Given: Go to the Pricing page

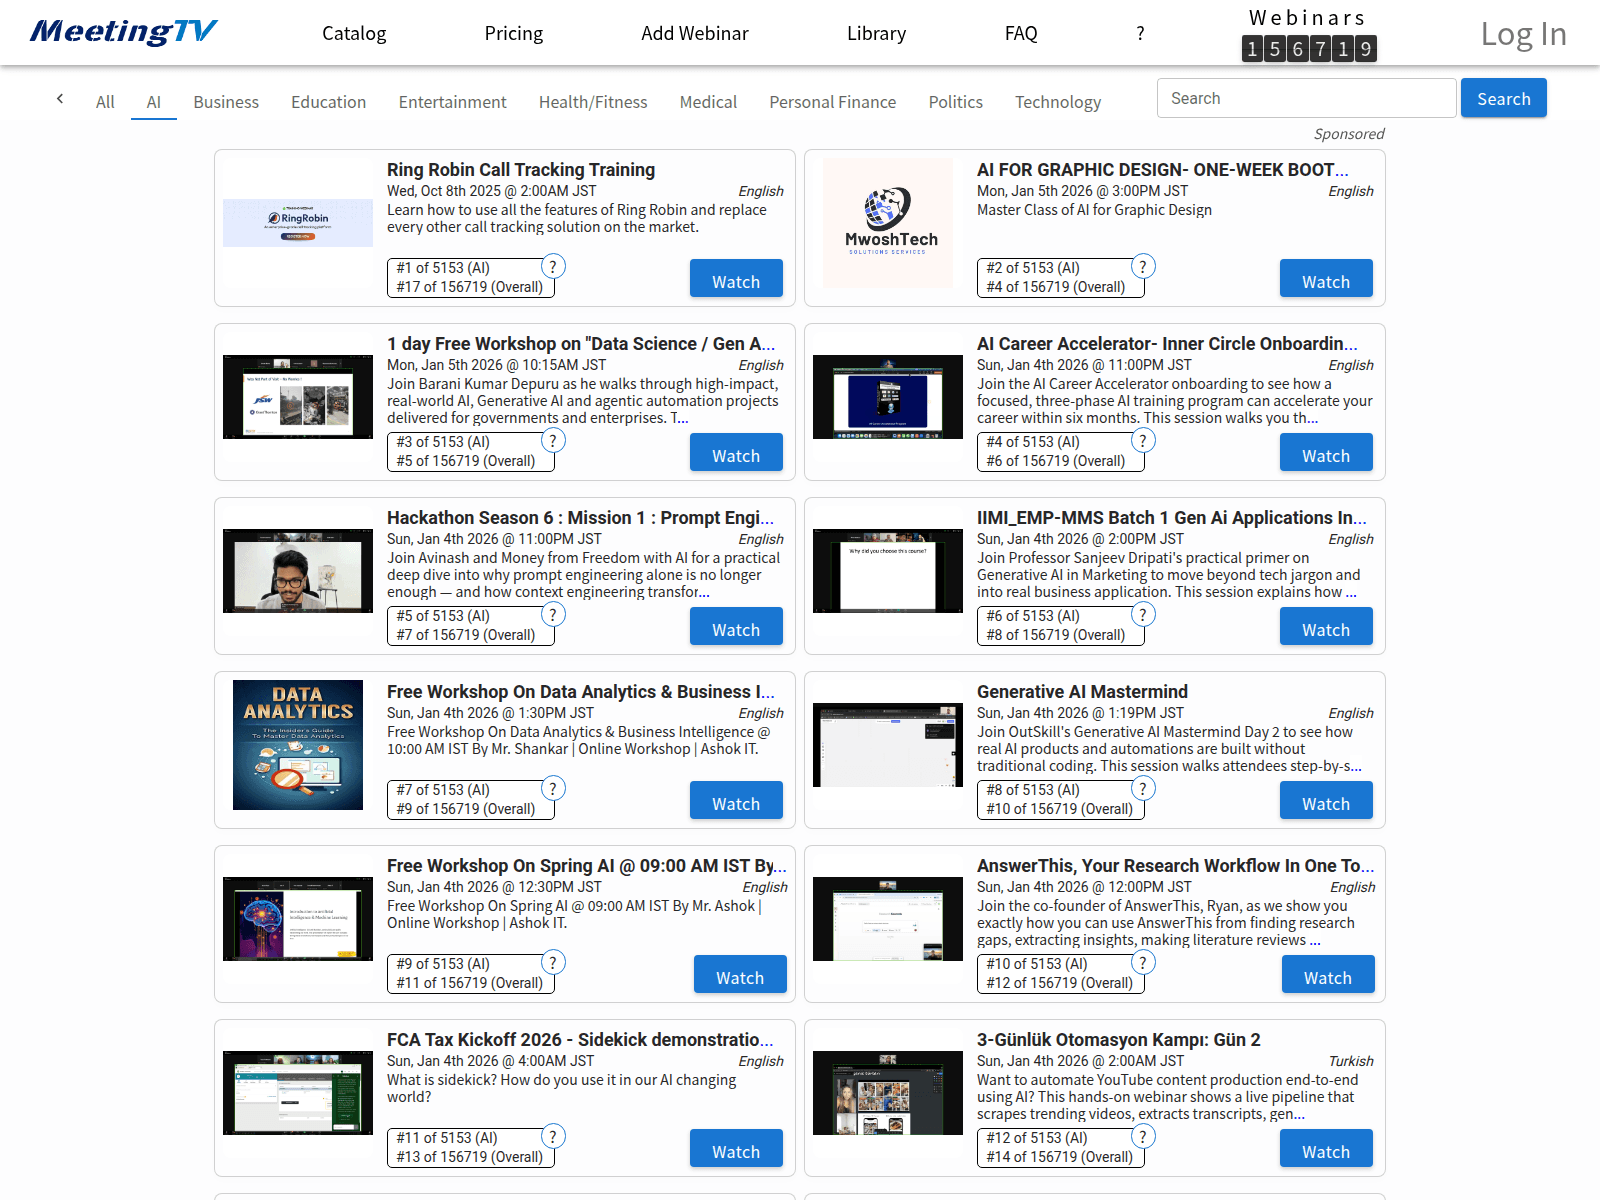Looking at the screenshot, I should 514,33.
